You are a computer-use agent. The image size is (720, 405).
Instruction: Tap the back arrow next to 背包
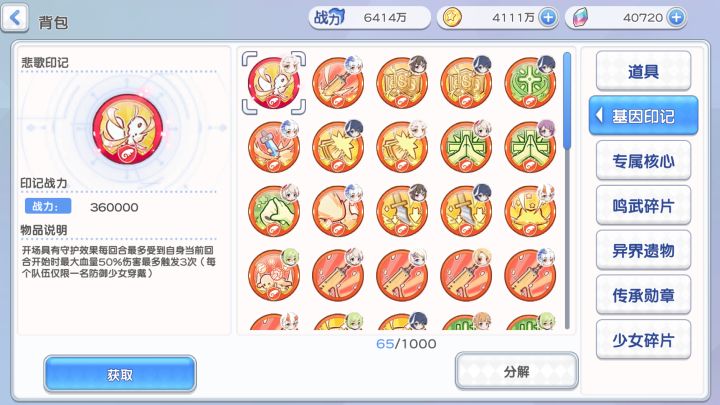[x=15, y=18]
